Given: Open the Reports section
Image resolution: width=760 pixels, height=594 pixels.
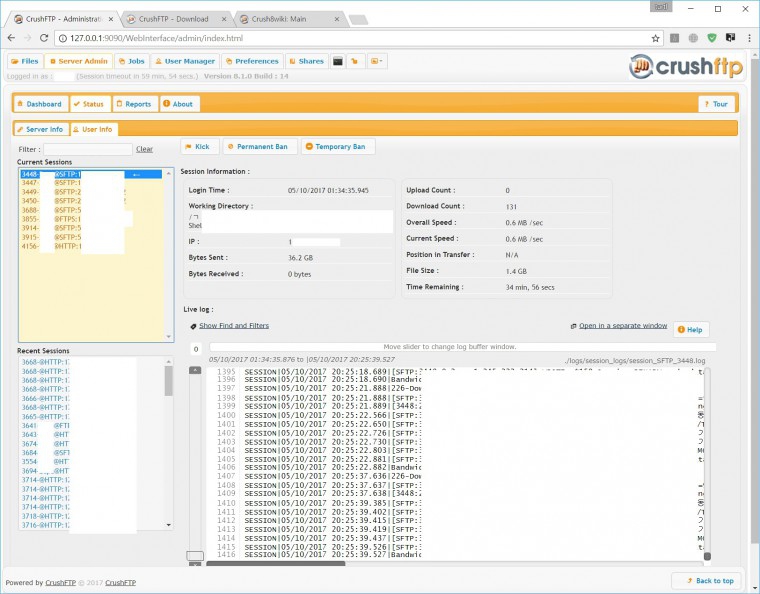Looking at the screenshot, I should click(134, 104).
